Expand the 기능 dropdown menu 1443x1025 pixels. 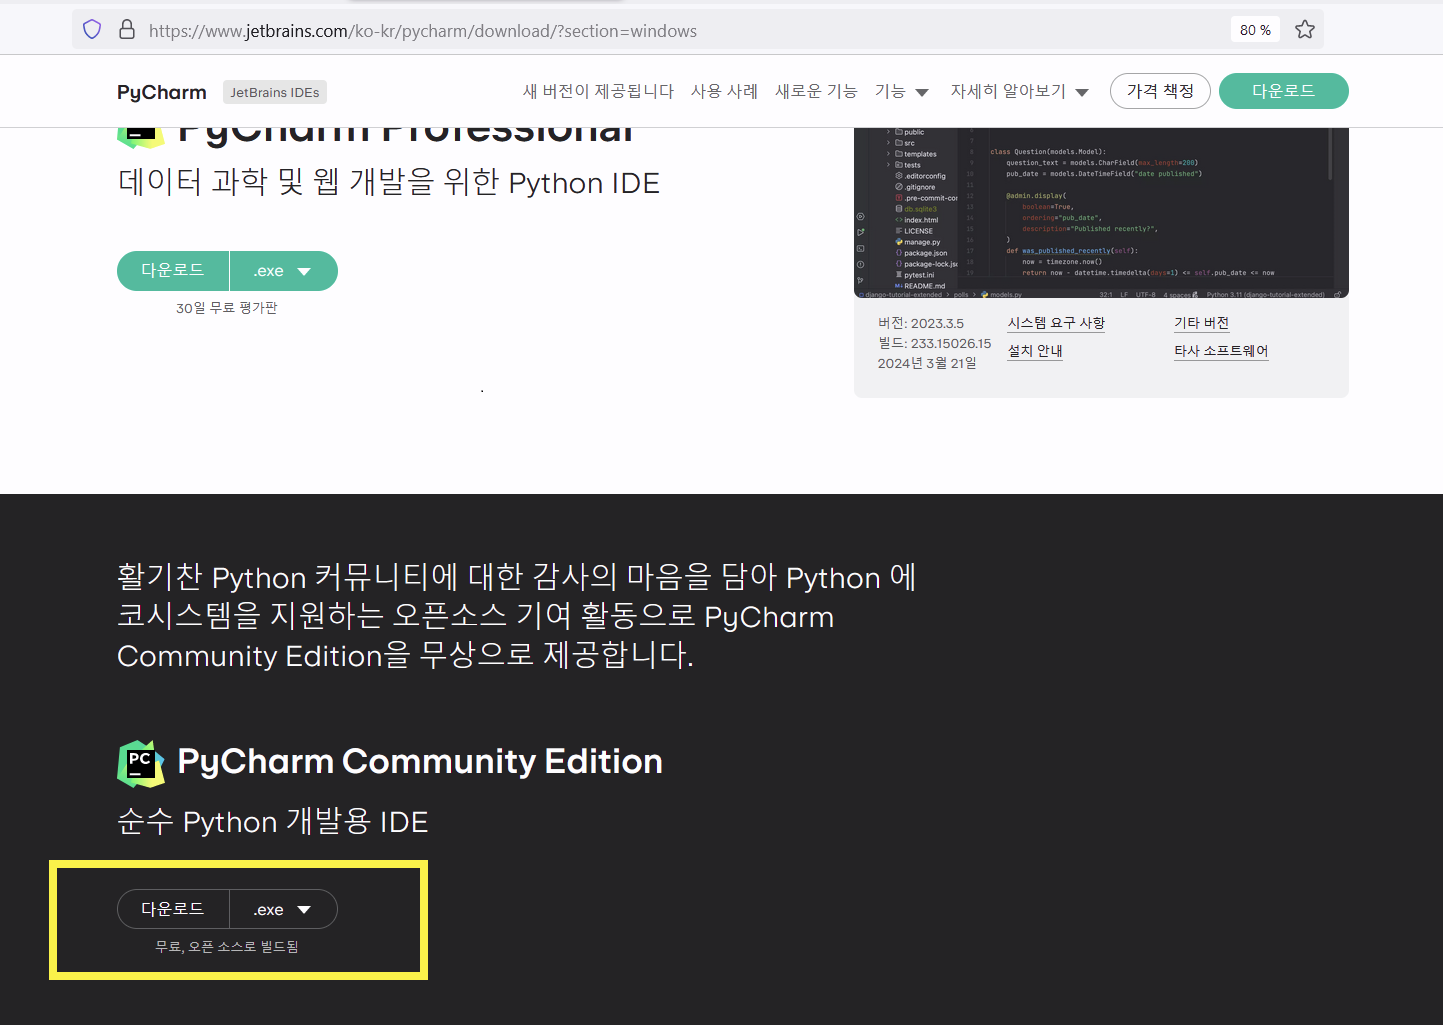point(901,91)
